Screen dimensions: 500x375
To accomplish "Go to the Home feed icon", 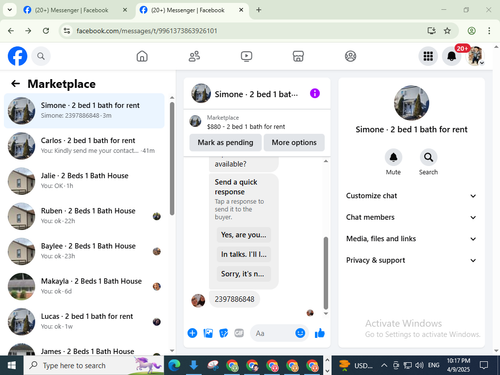I will 142,56.
